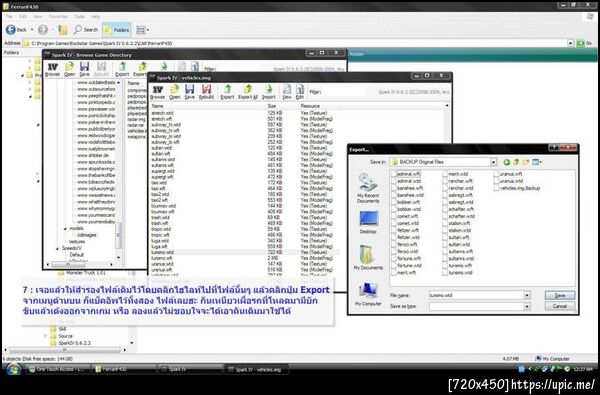Click Save button in Export dialog
Screen dimensions: 600x395
pyautogui.click(x=560, y=295)
